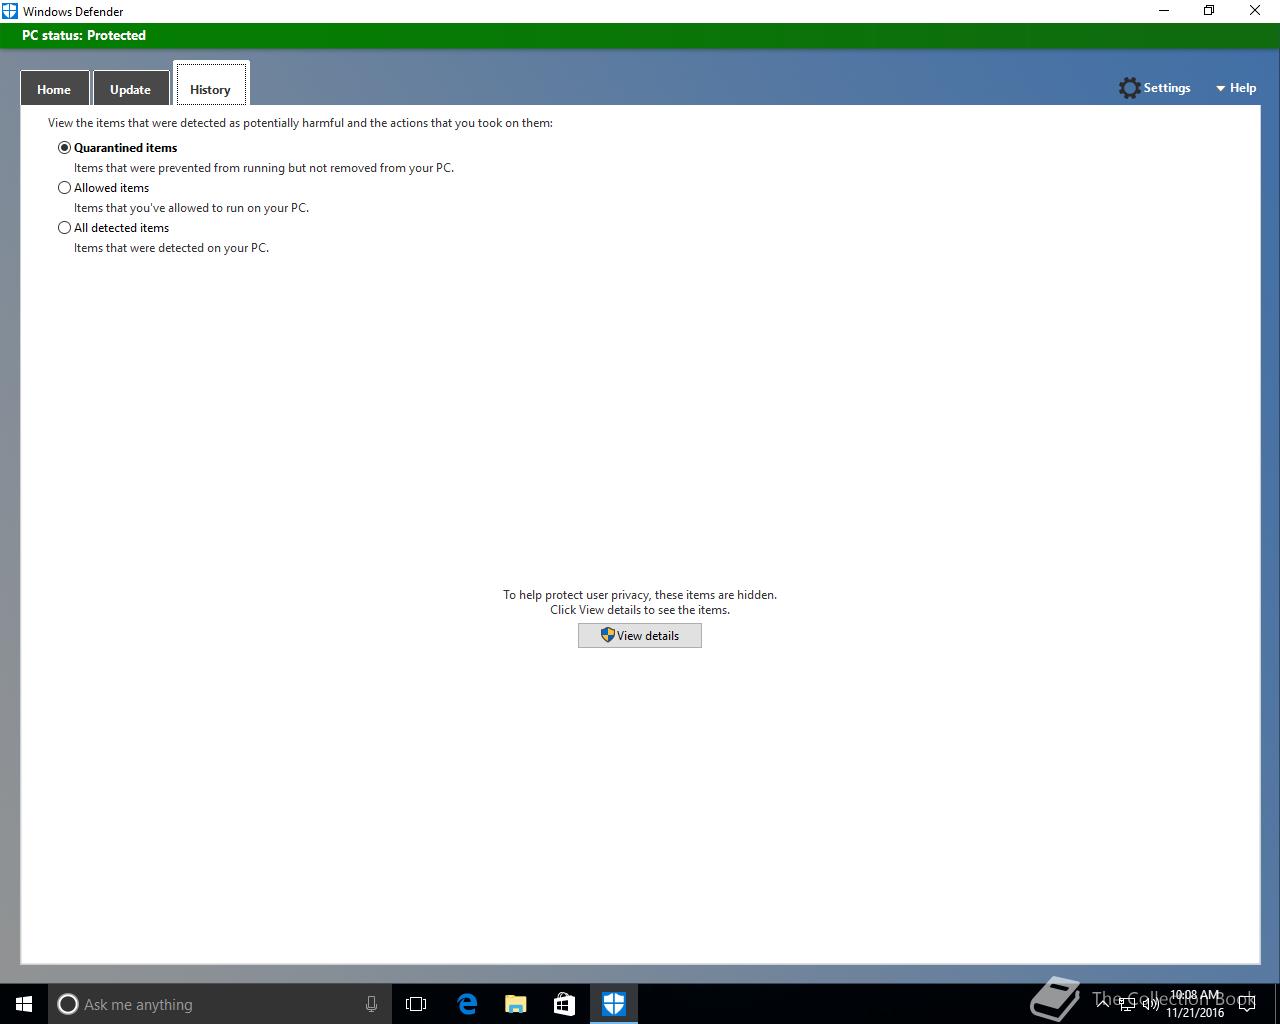
Task: Click the Windows Defender taskbar icon
Action: click(614, 1004)
